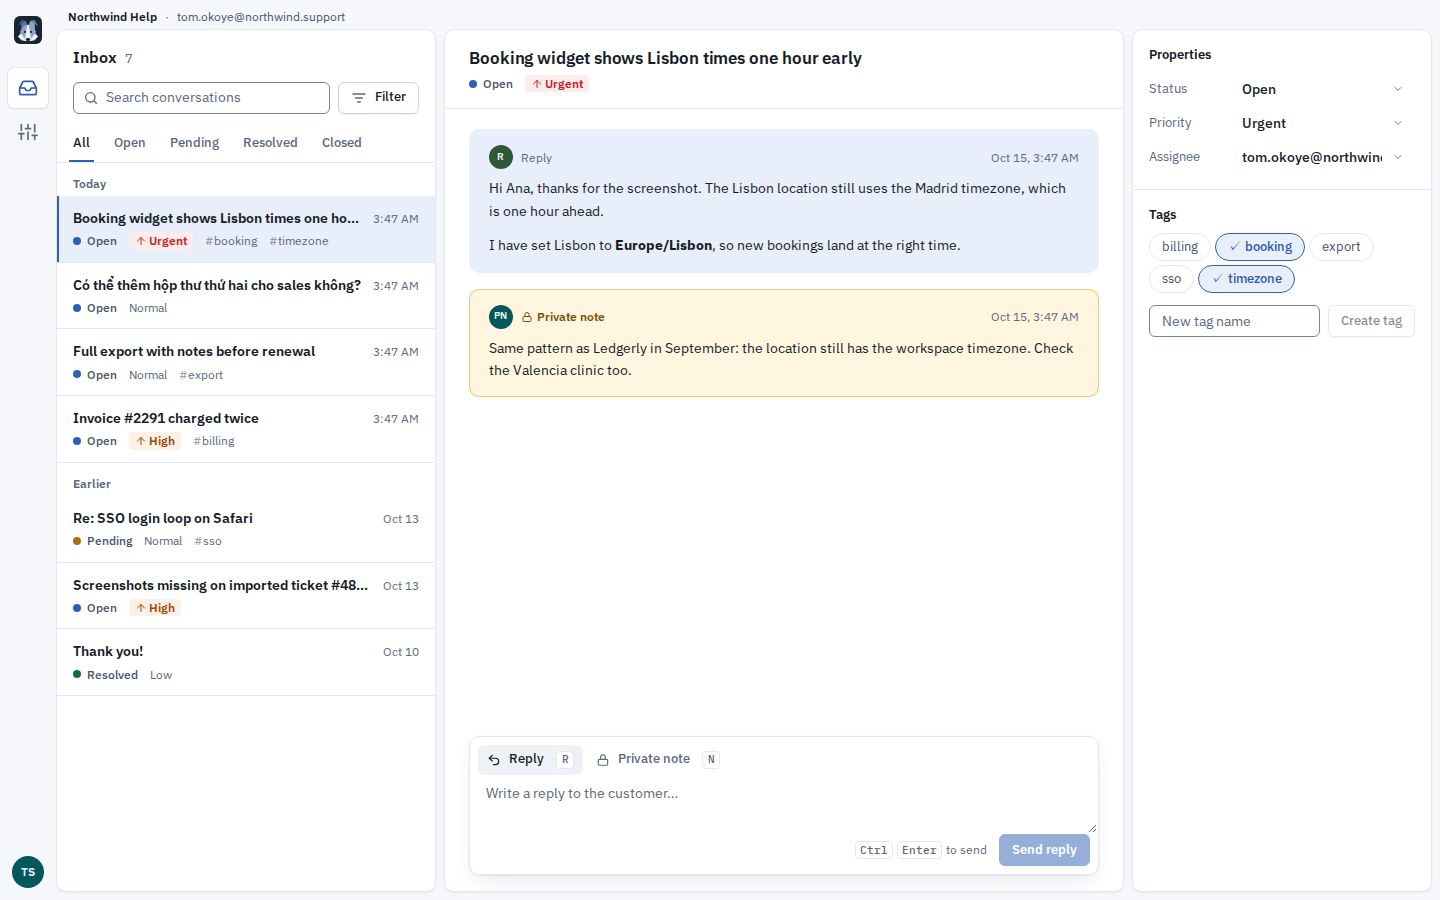
Task: Switch to the Resolved tab
Action: (270, 143)
